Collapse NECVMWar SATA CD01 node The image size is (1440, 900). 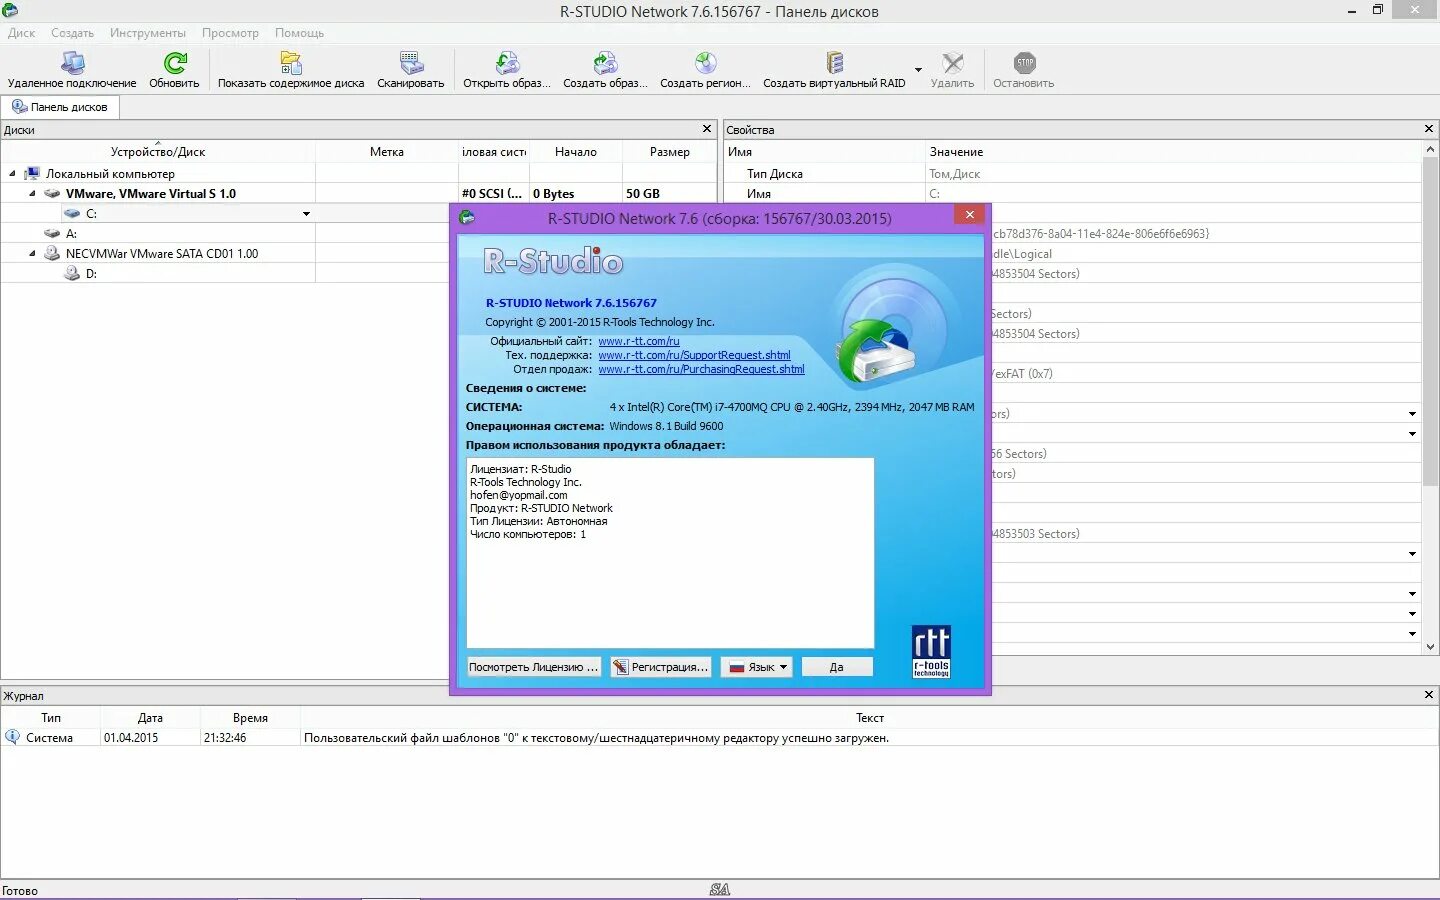click(32, 254)
